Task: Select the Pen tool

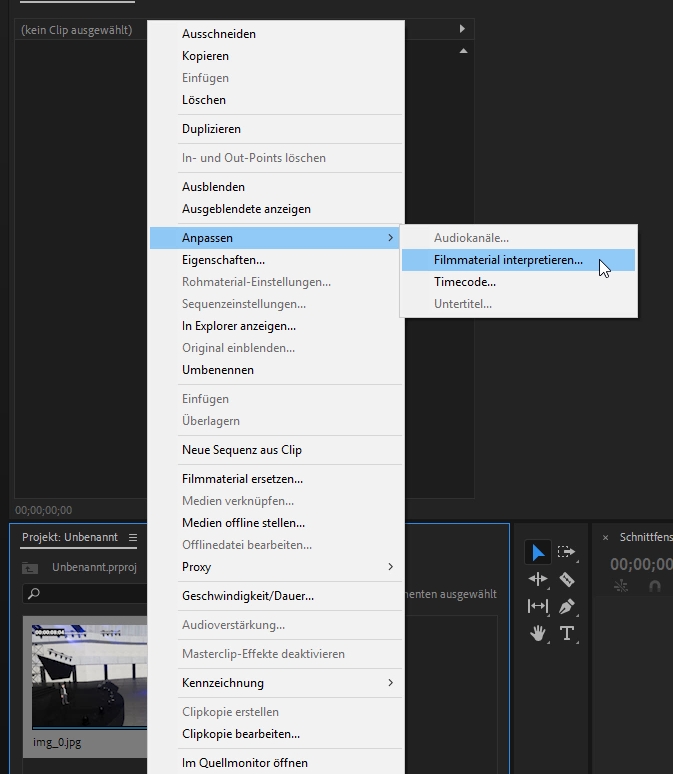Action: pos(567,606)
